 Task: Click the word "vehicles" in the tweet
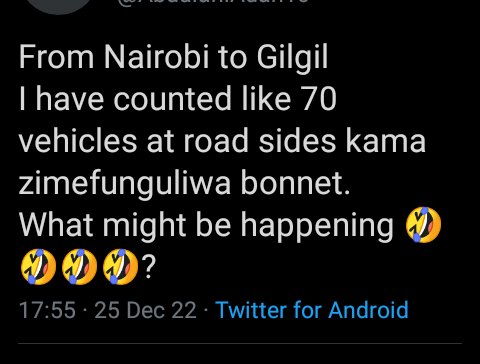78,141
